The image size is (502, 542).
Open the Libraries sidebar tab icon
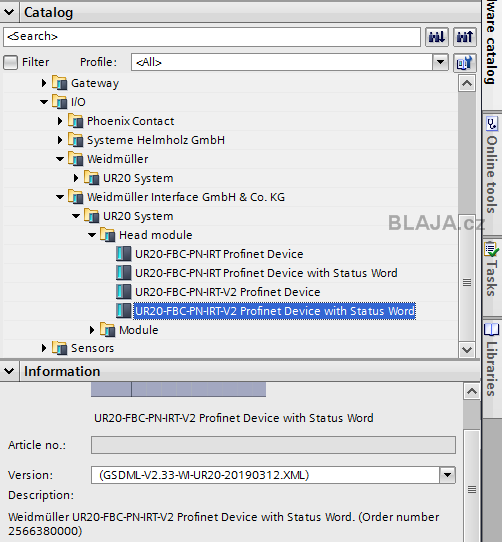492,329
